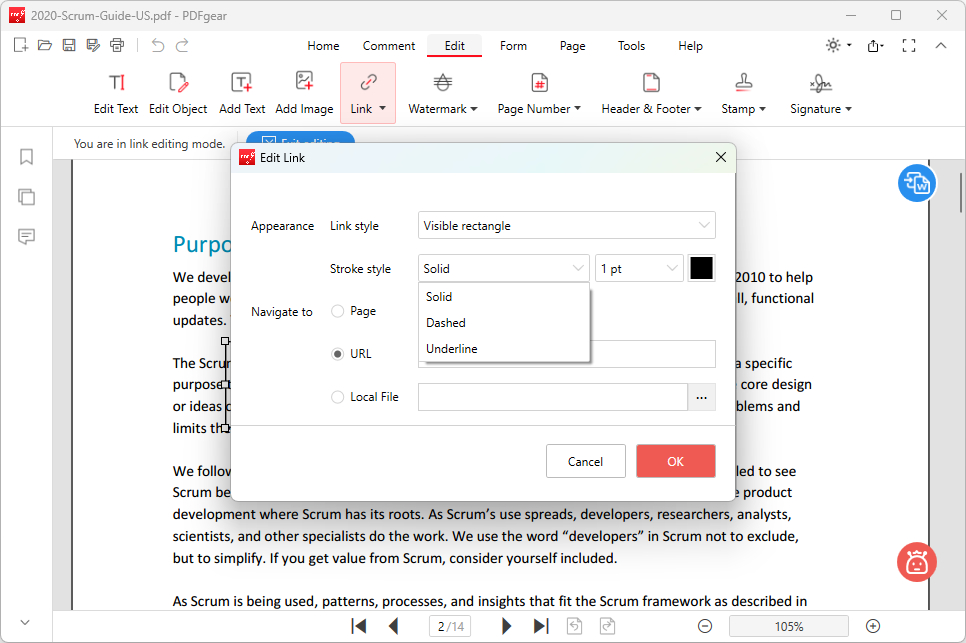Choose Dashed from stroke style list

(x=446, y=323)
